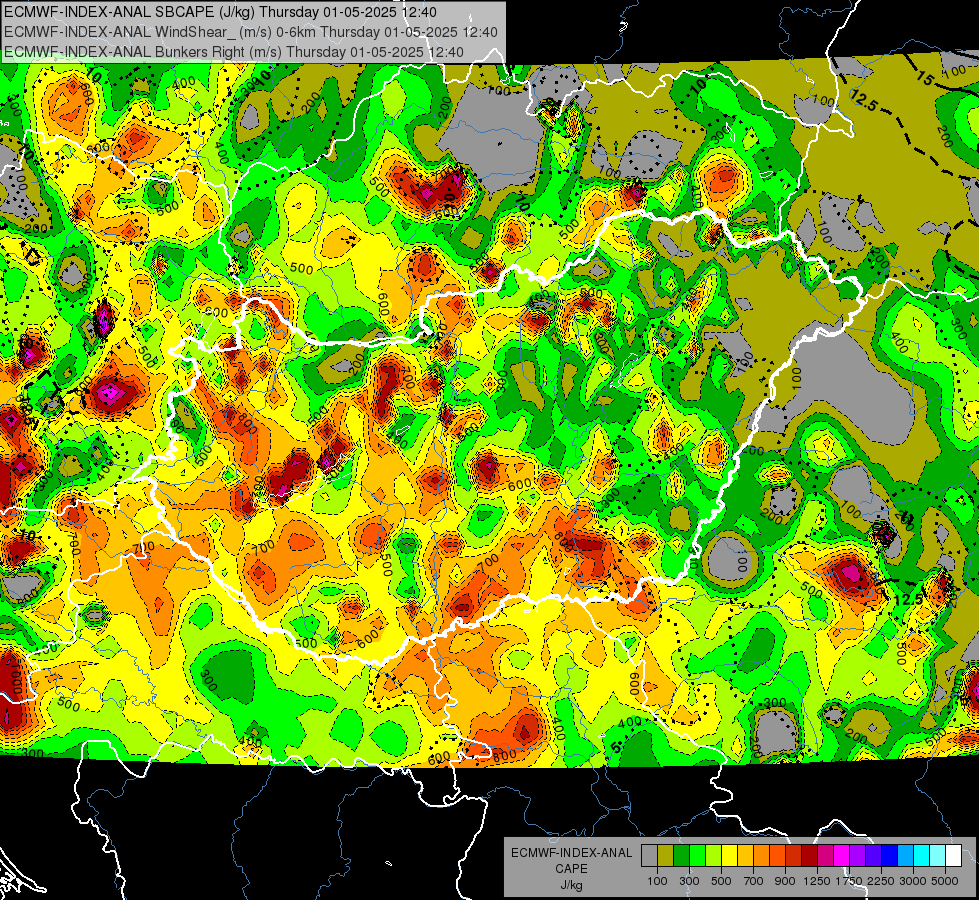Select the pure blue legend swatch
The width and height of the screenshot is (979, 900).
(890, 855)
